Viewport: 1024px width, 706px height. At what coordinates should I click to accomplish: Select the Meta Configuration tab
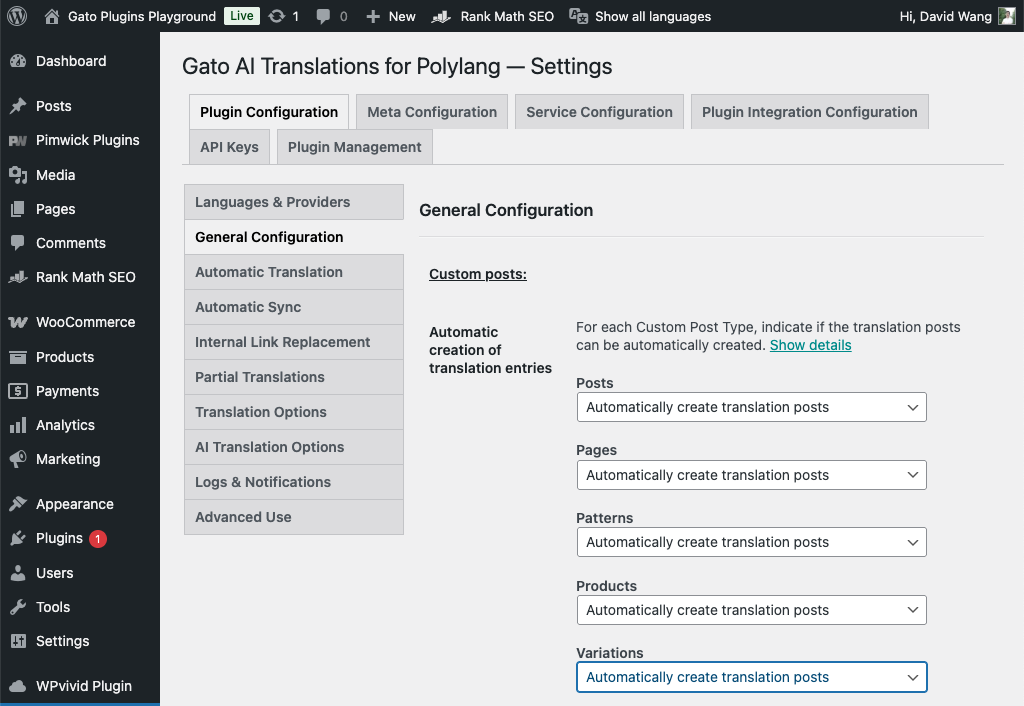(x=431, y=111)
